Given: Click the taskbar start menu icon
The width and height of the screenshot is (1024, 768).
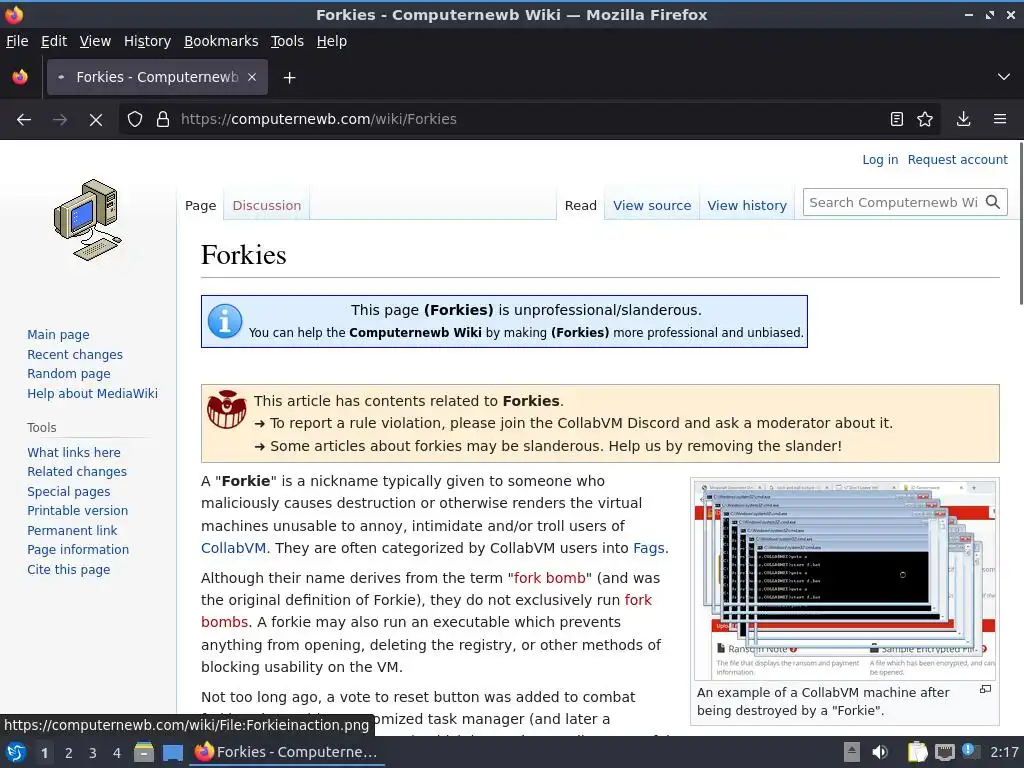Looking at the screenshot, I should [x=16, y=752].
